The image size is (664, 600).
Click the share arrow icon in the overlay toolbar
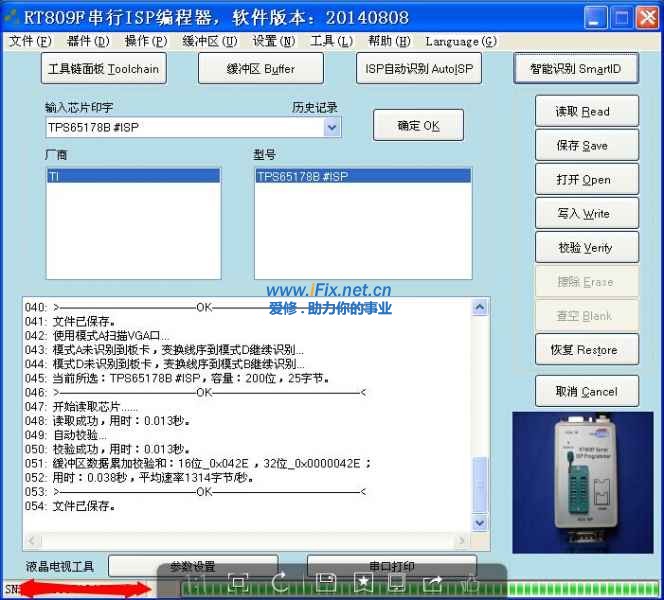pyautogui.click(x=433, y=581)
